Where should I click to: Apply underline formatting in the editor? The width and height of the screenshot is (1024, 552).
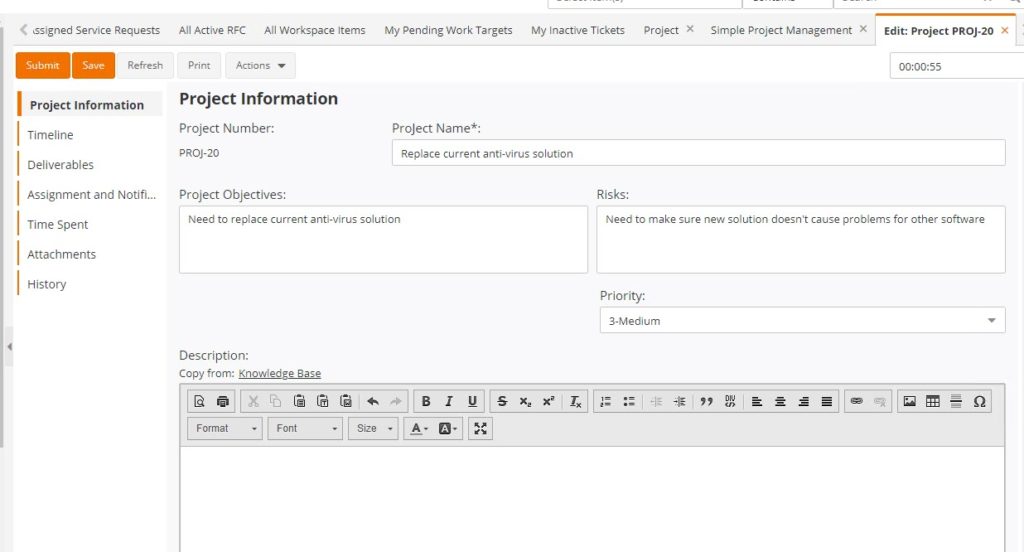tap(473, 401)
